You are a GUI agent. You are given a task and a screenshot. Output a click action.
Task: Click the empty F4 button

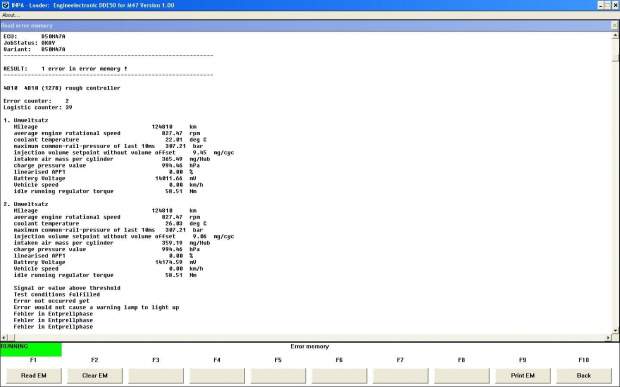(217, 376)
